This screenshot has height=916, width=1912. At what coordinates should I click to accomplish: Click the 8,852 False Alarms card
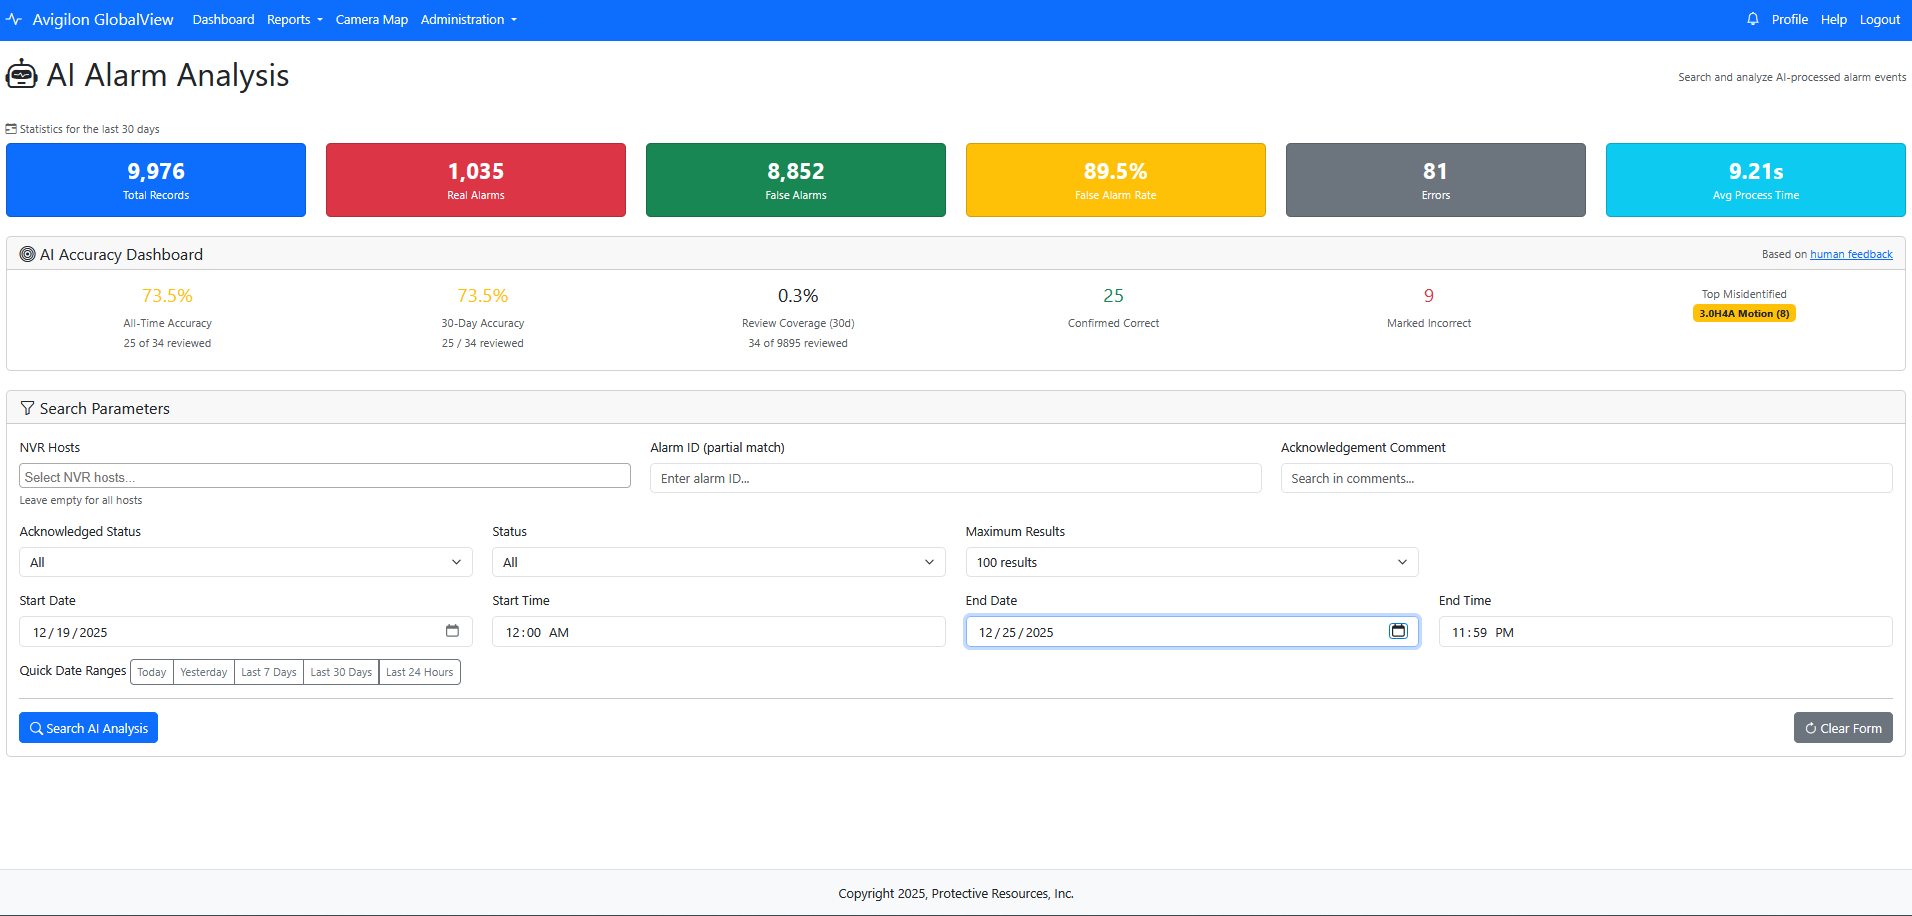796,180
